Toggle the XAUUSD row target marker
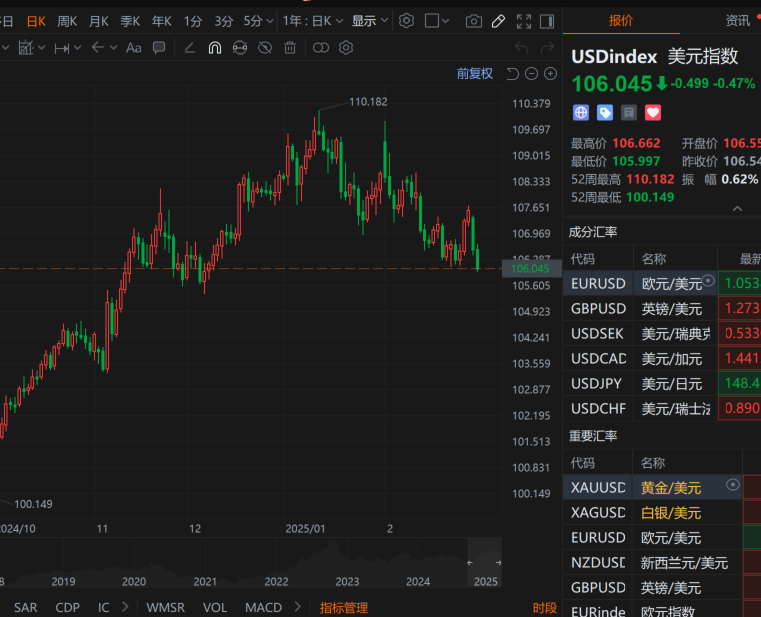This screenshot has height=617, width=761. click(733, 485)
